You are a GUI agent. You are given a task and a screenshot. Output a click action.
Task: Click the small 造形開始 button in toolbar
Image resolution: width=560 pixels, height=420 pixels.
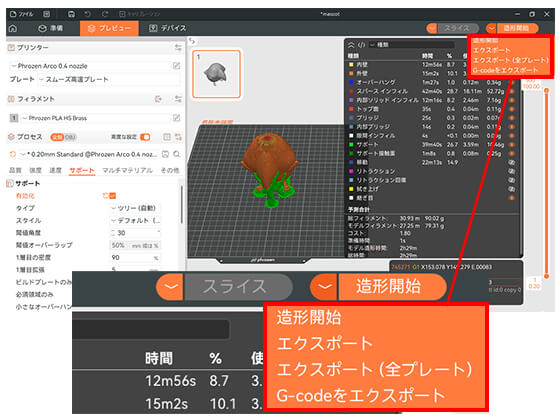point(518,28)
